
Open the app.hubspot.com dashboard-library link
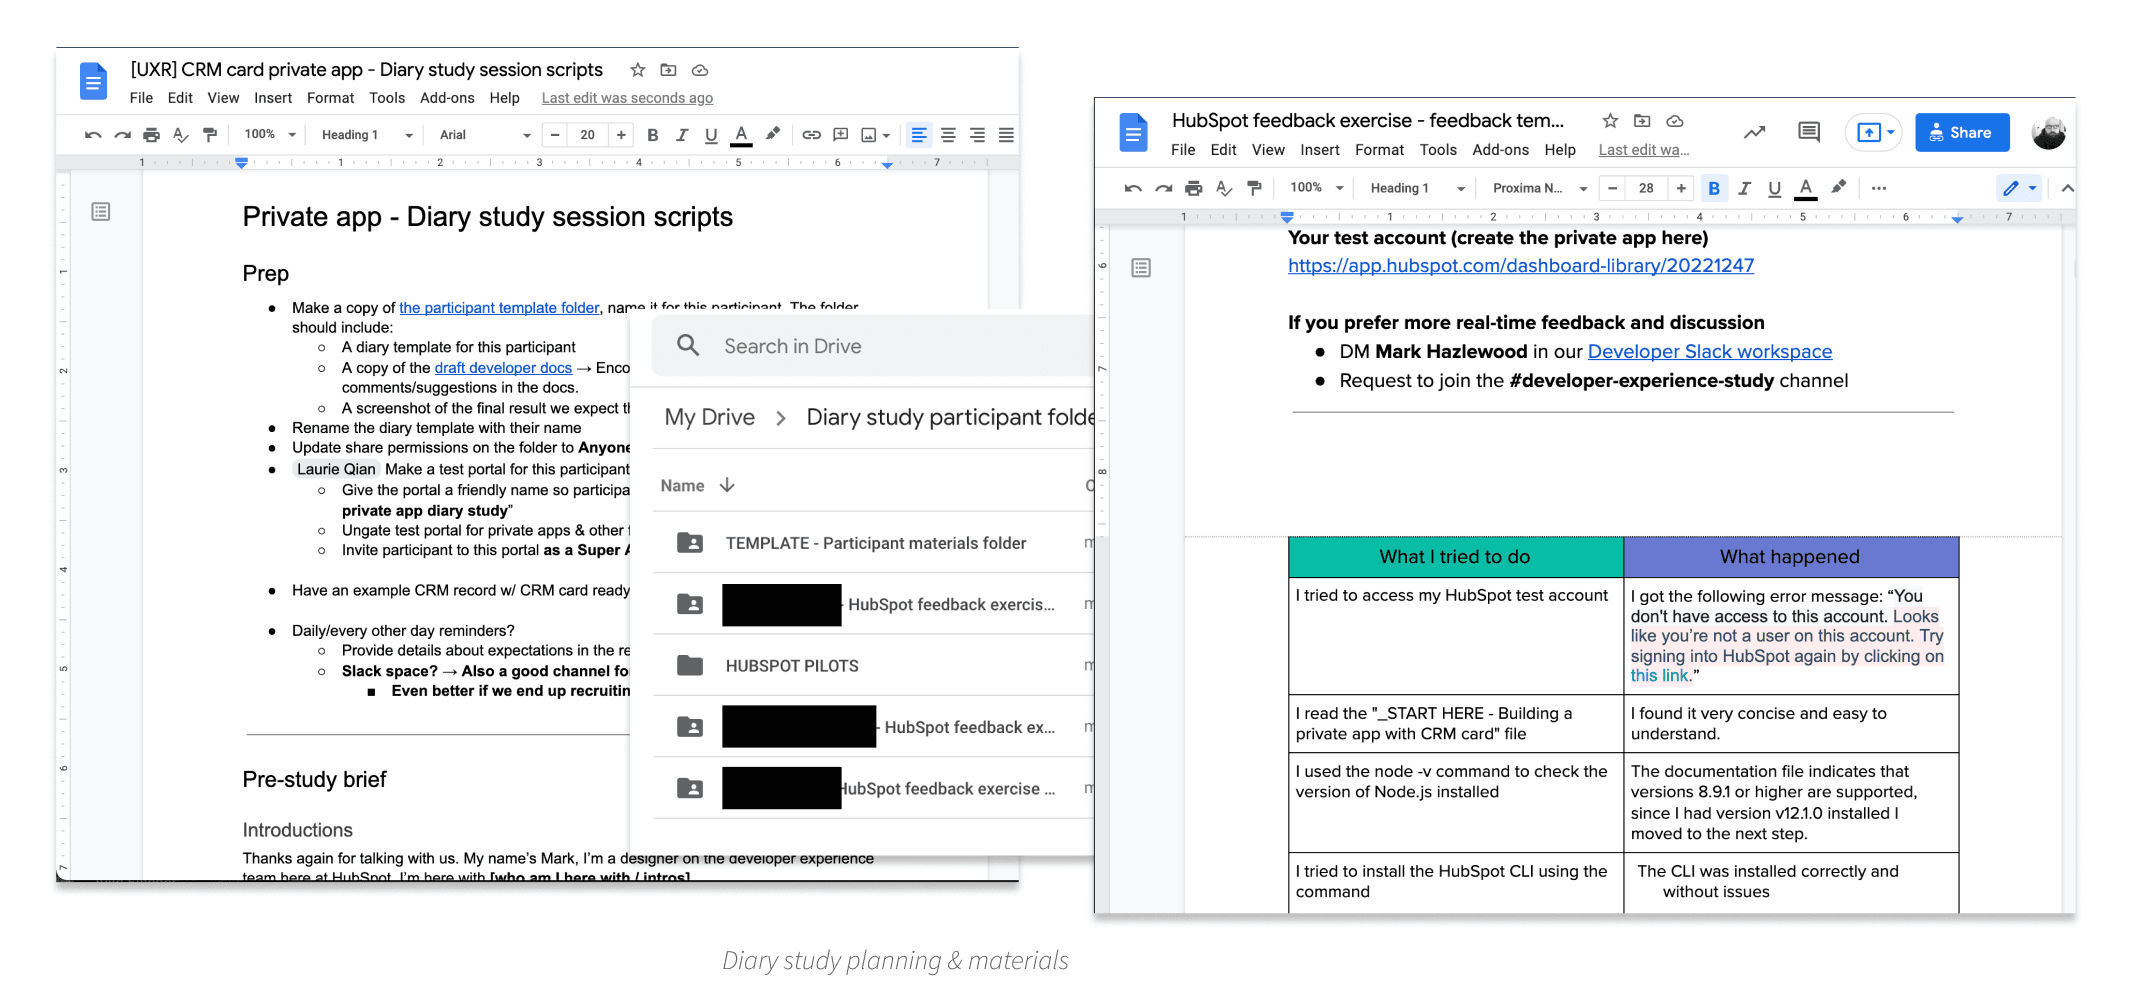coord(1520,266)
